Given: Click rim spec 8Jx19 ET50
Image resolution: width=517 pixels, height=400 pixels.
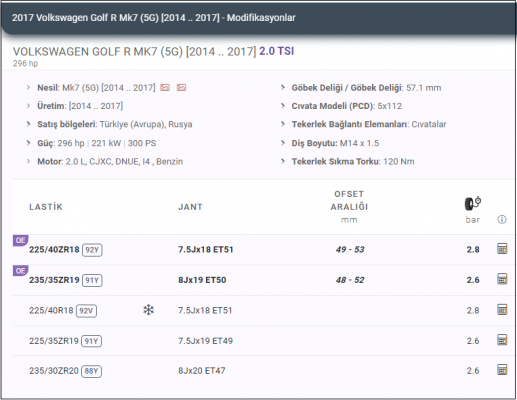Looking at the screenshot, I should 202,280.
